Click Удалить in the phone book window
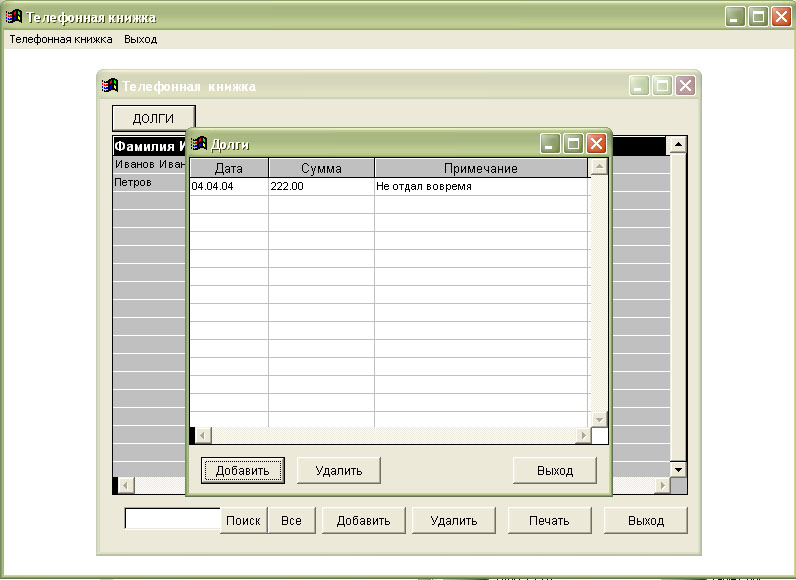 (x=454, y=520)
